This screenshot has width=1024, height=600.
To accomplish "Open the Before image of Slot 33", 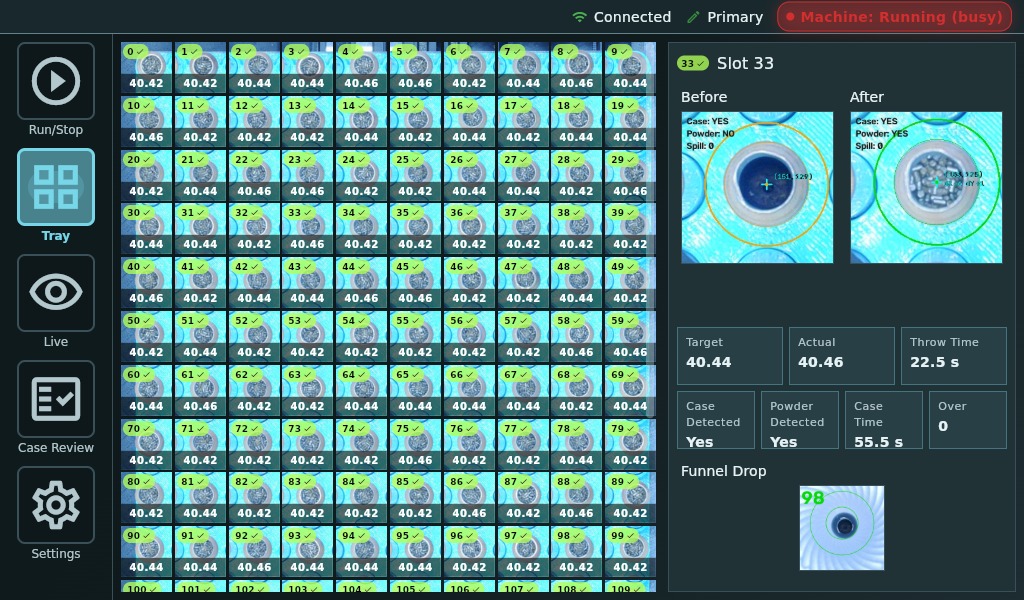I will [757, 187].
